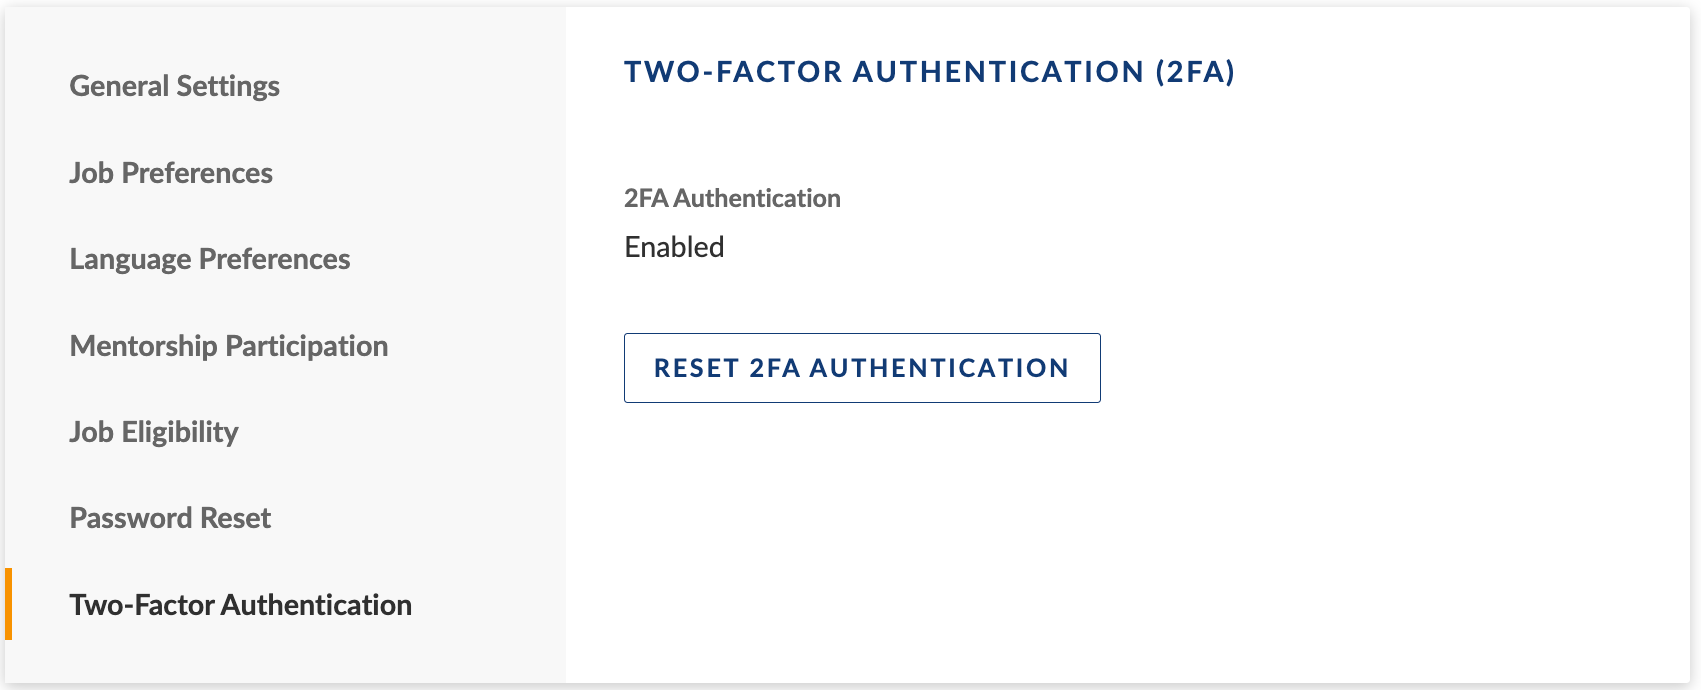Switch to General Settings tab
The height and width of the screenshot is (690, 1701).
174,86
